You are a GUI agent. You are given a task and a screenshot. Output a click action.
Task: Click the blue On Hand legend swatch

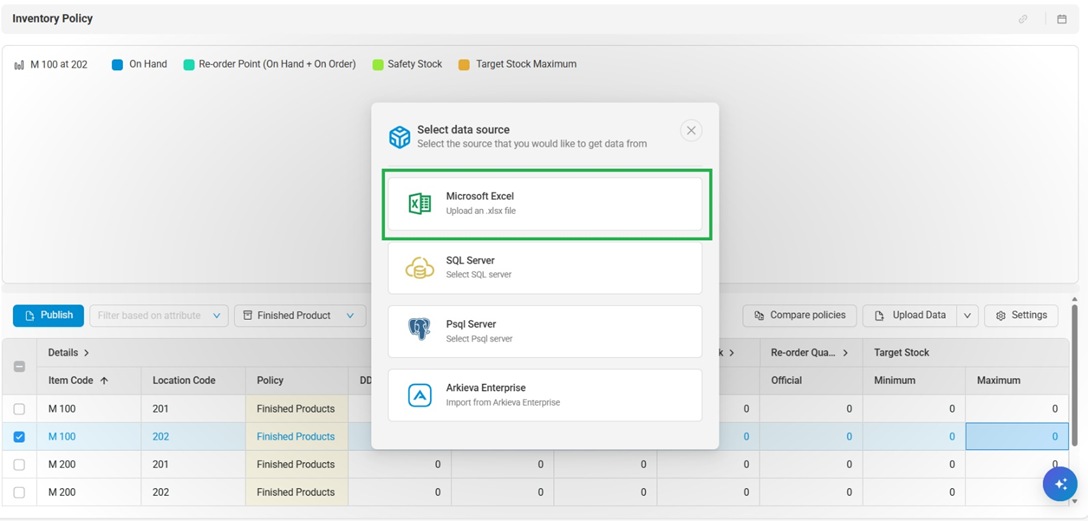click(x=117, y=65)
